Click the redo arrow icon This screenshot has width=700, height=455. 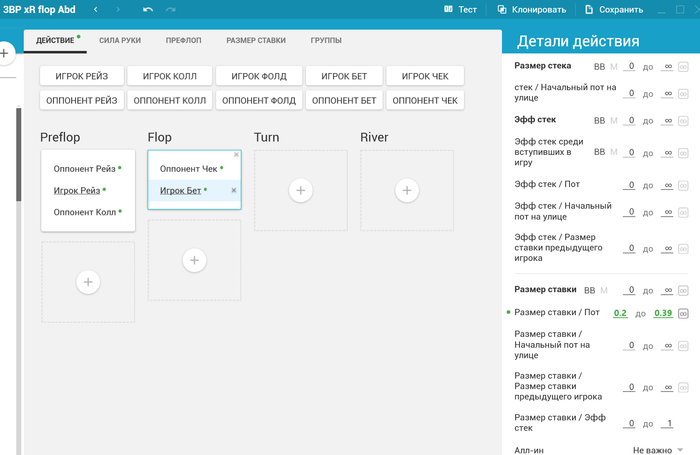click(171, 9)
